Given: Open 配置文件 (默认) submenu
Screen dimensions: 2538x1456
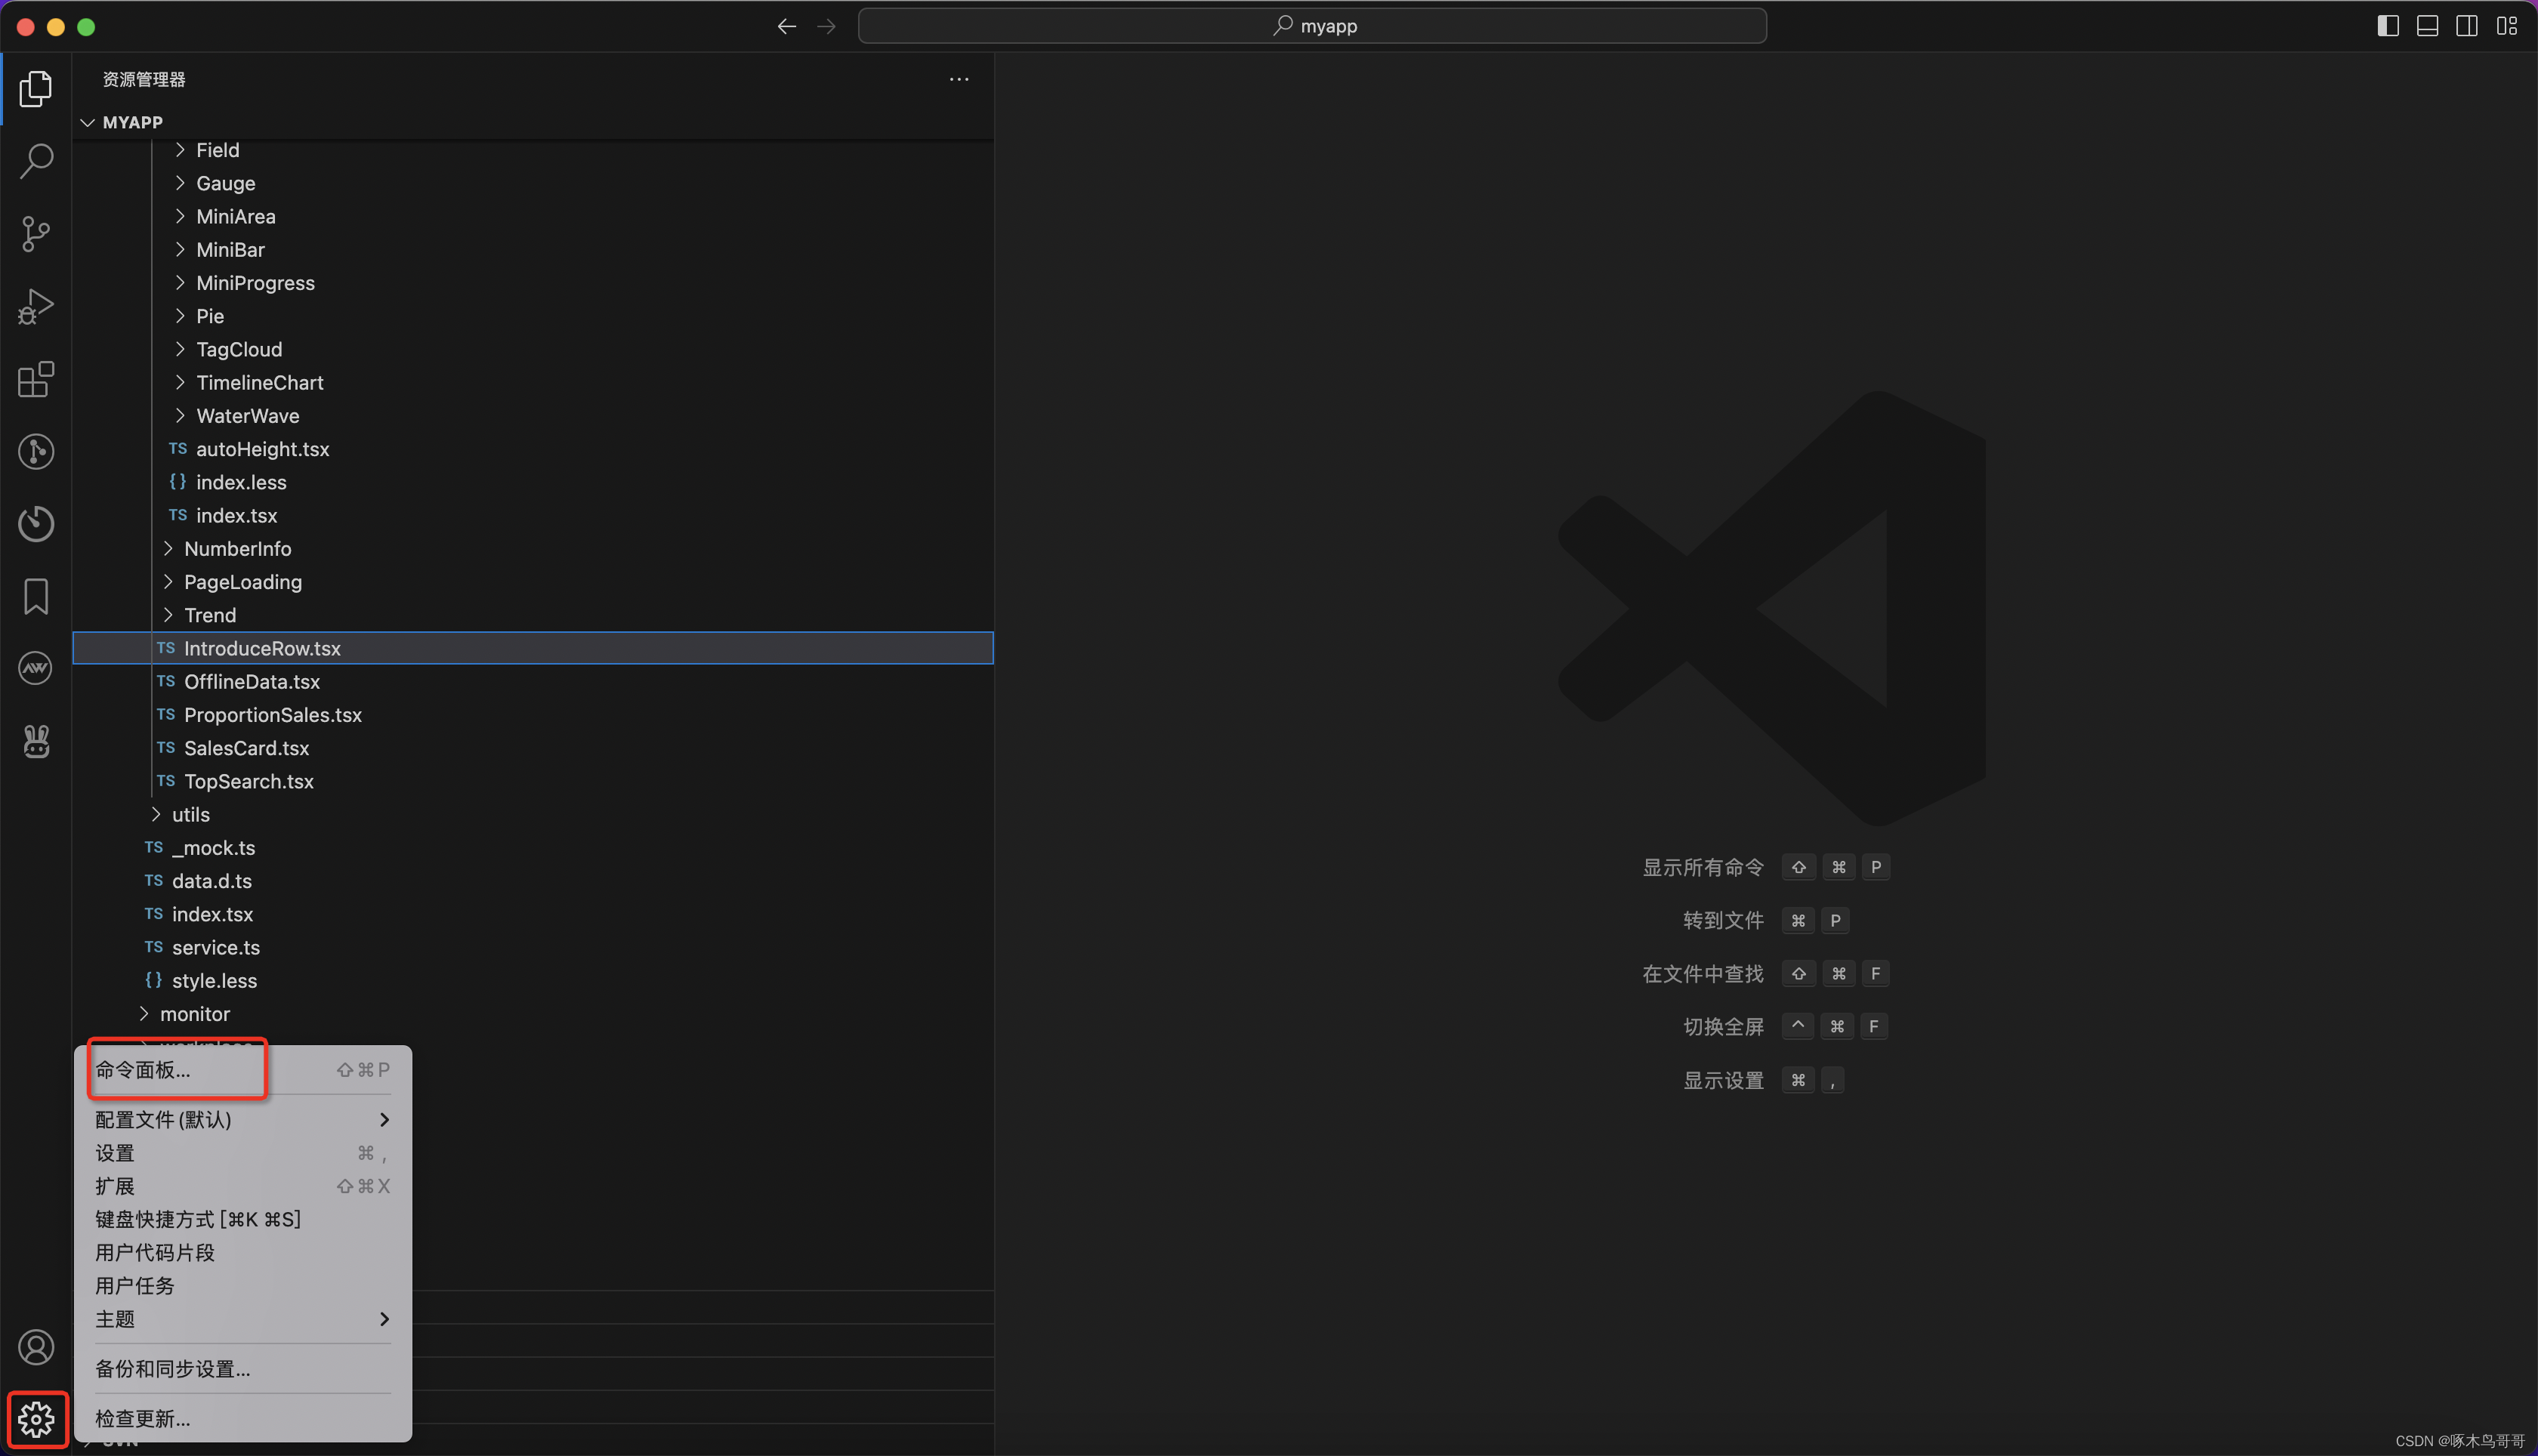Looking at the screenshot, I should 243,1119.
